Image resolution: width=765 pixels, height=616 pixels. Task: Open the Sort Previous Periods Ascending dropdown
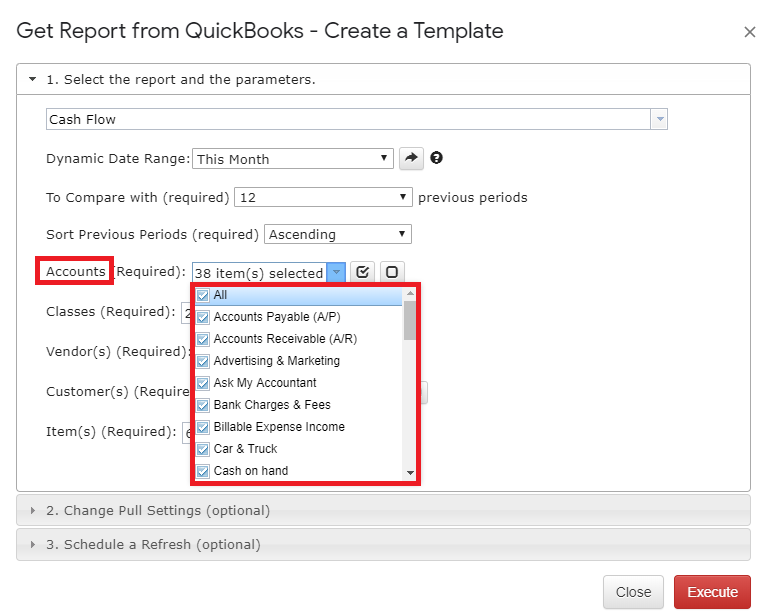[338, 234]
